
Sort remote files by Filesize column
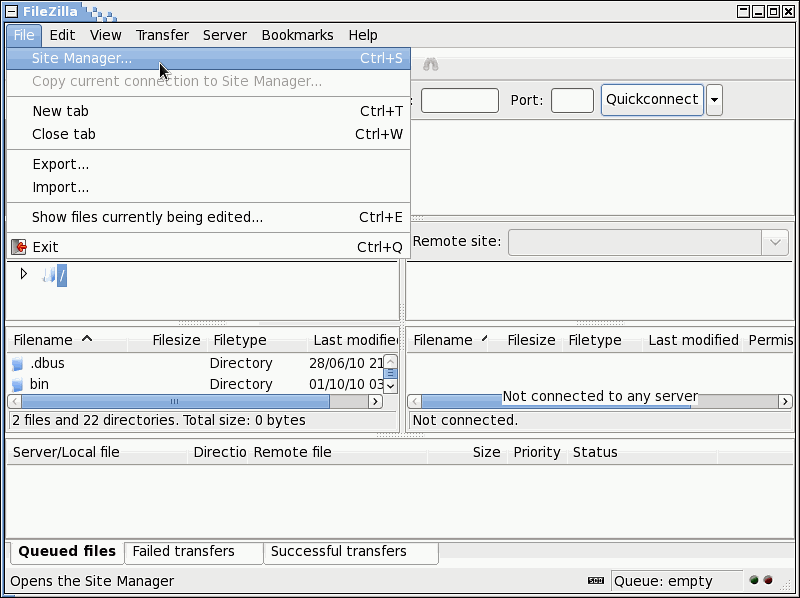tap(527, 340)
